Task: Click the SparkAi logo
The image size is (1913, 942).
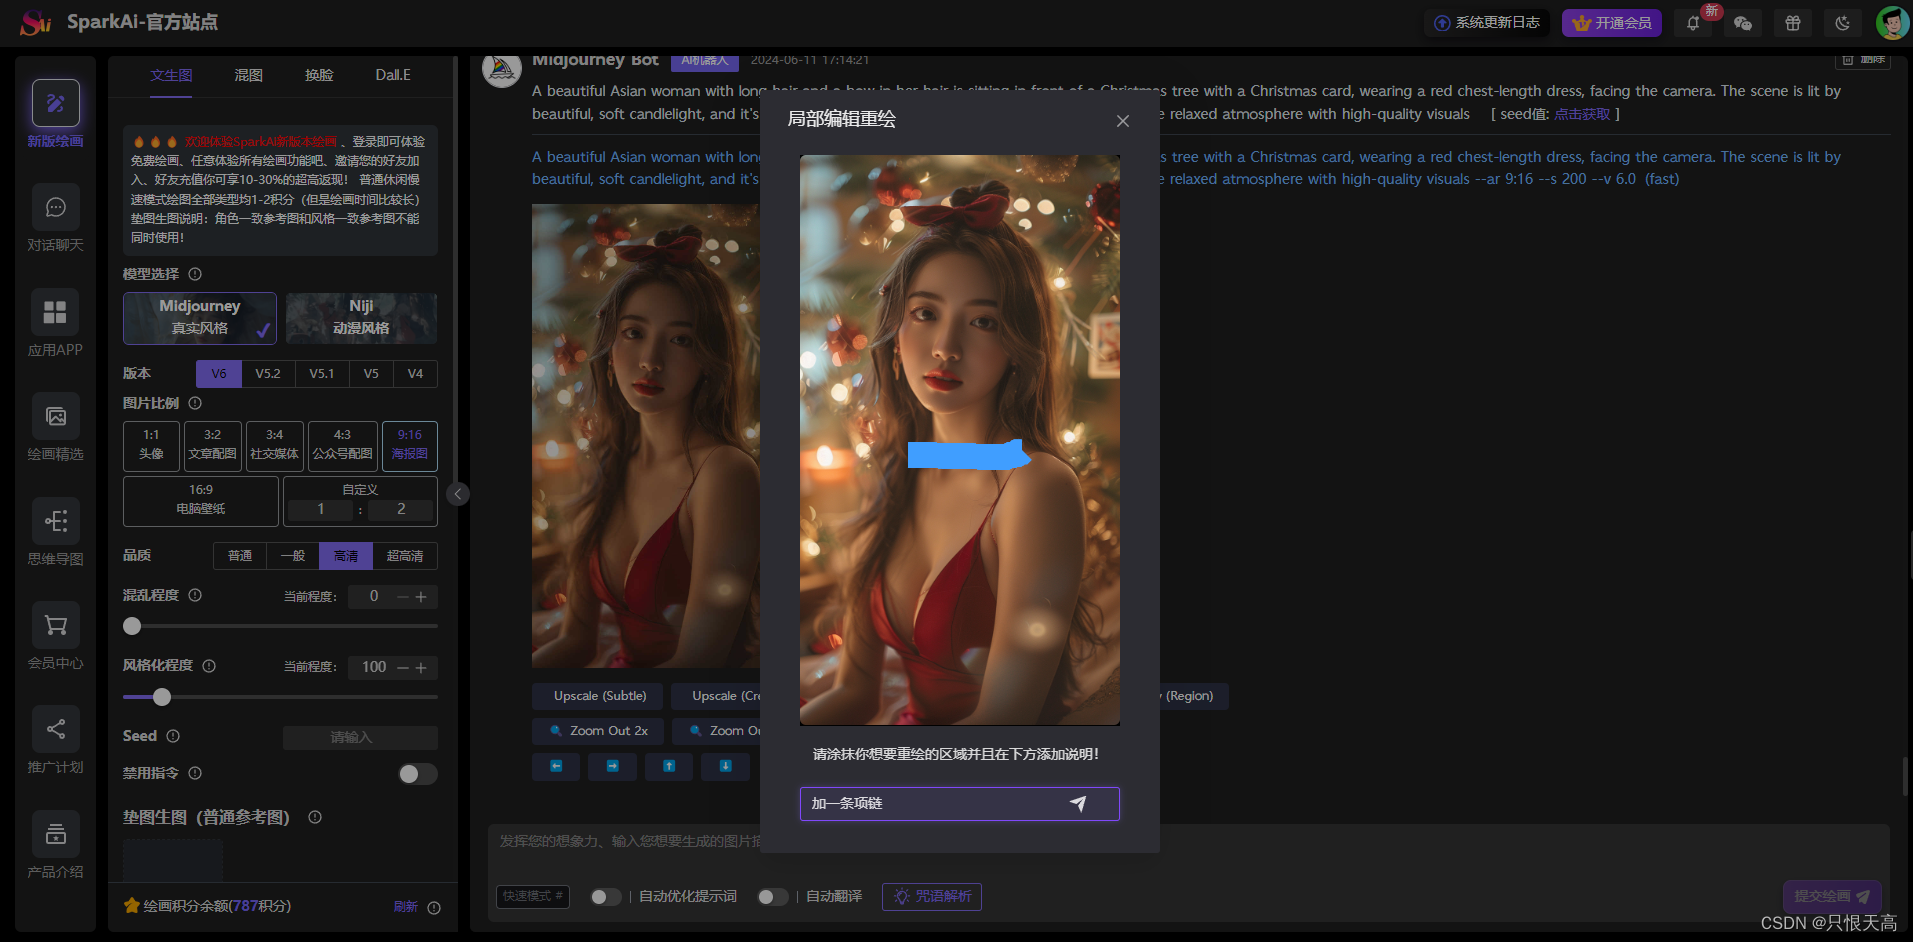Action: [36, 22]
